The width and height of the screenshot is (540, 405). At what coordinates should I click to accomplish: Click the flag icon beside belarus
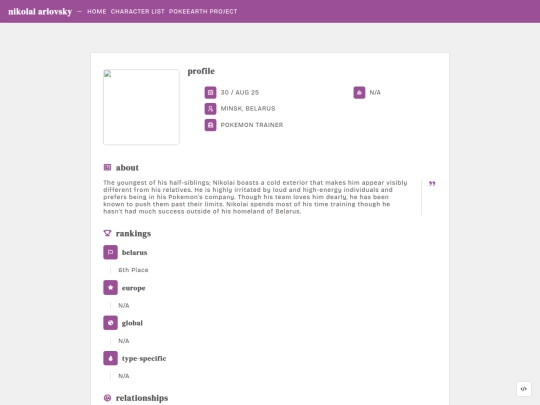pyautogui.click(x=110, y=252)
